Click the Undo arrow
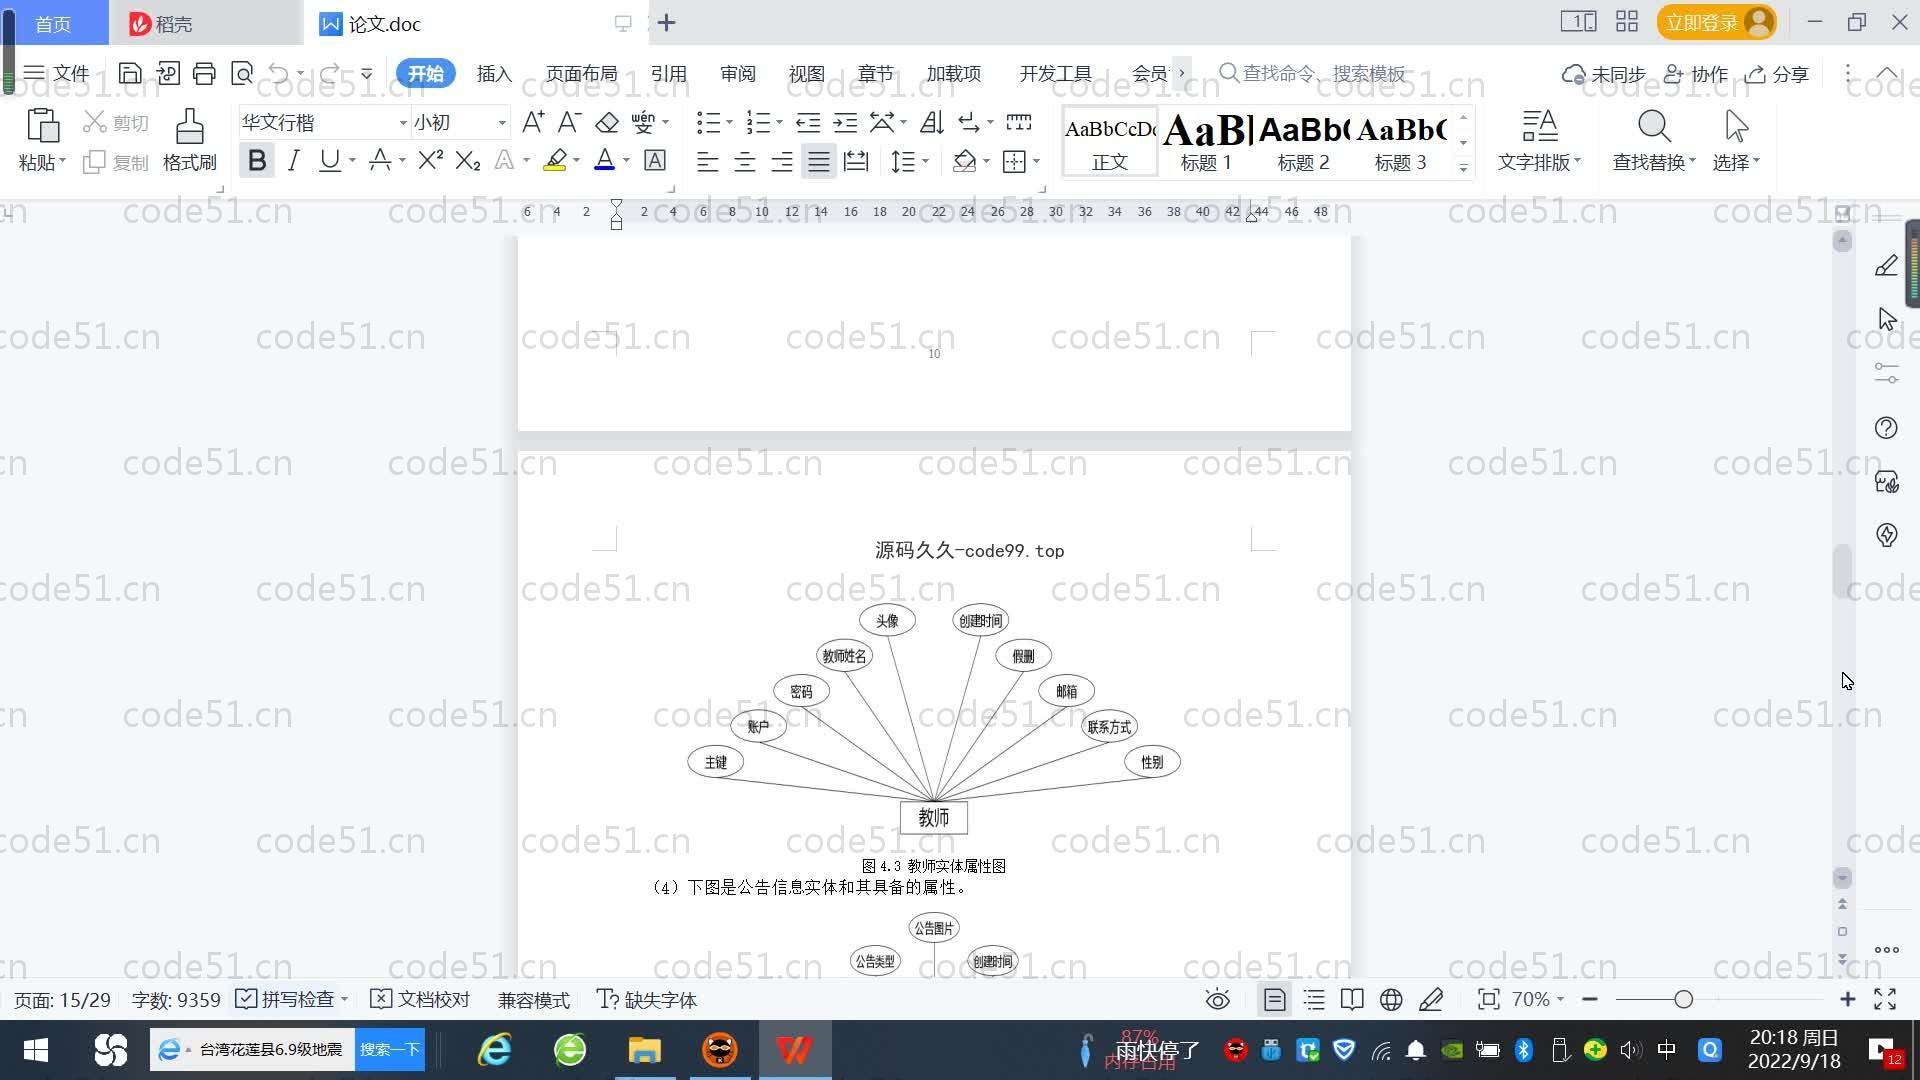Image resolution: width=1920 pixels, height=1080 pixels. [x=279, y=73]
